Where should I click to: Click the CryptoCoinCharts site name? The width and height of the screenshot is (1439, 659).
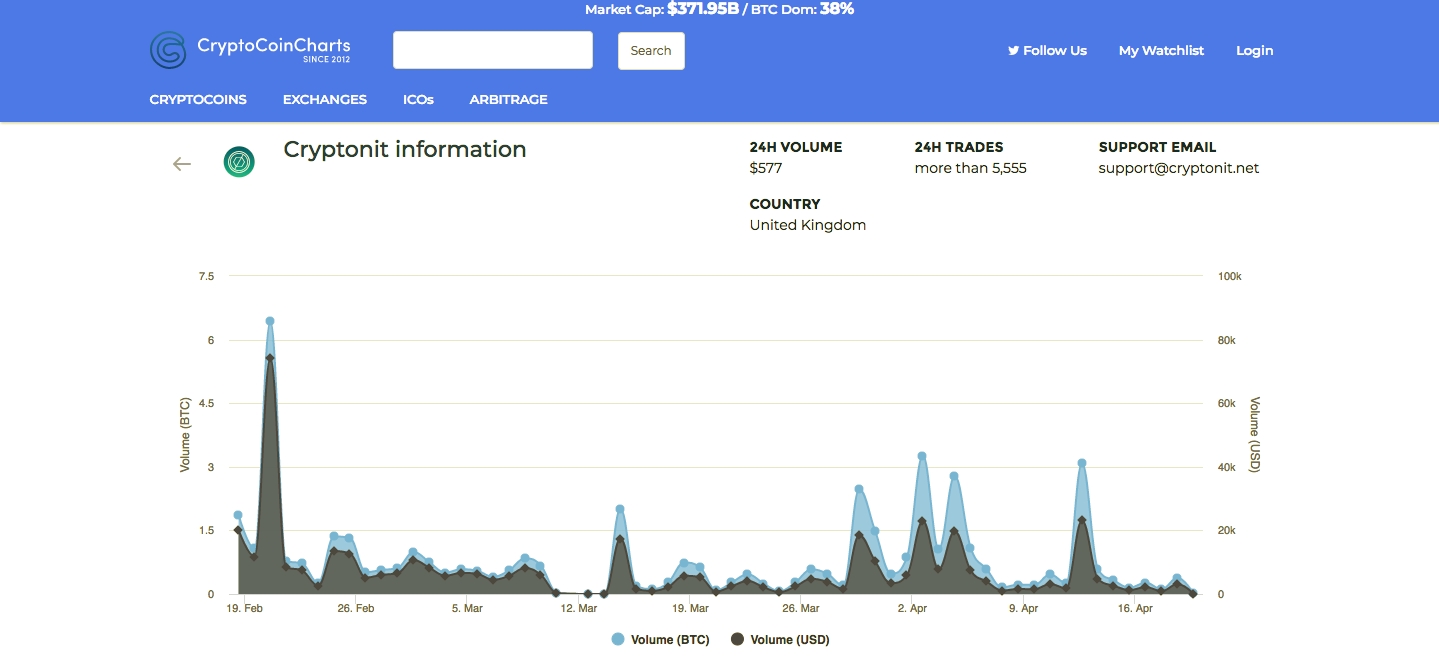(x=274, y=45)
